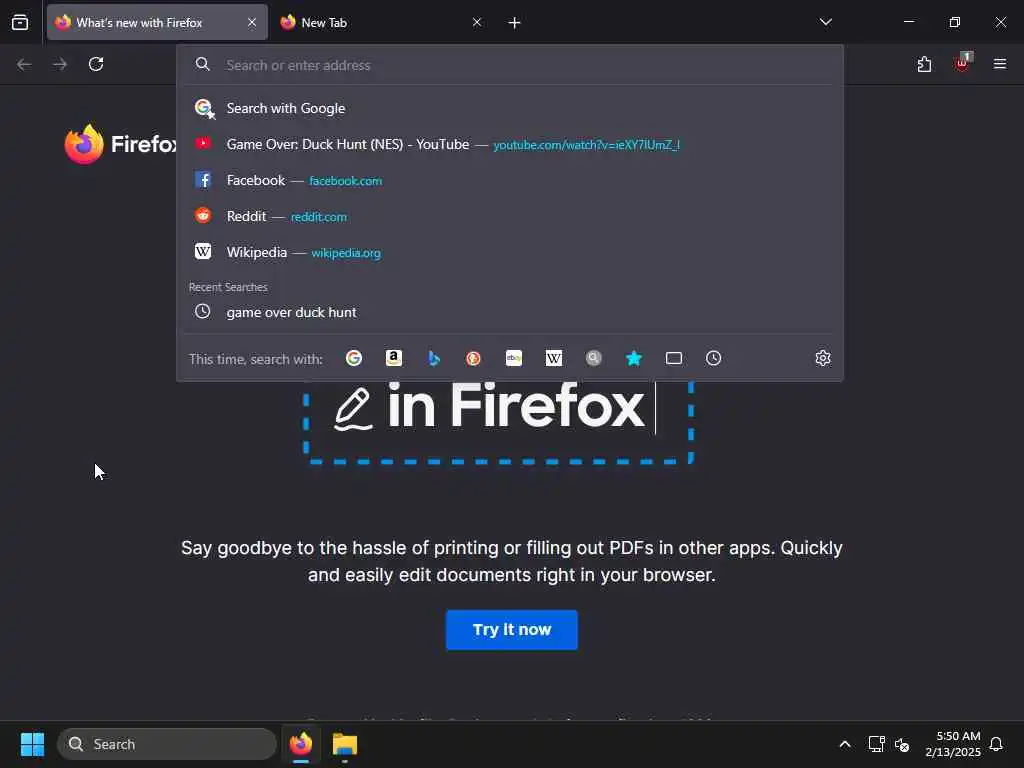1024x768 pixels.
Task: Open muted volume tray icon
Action: pos(902,744)
